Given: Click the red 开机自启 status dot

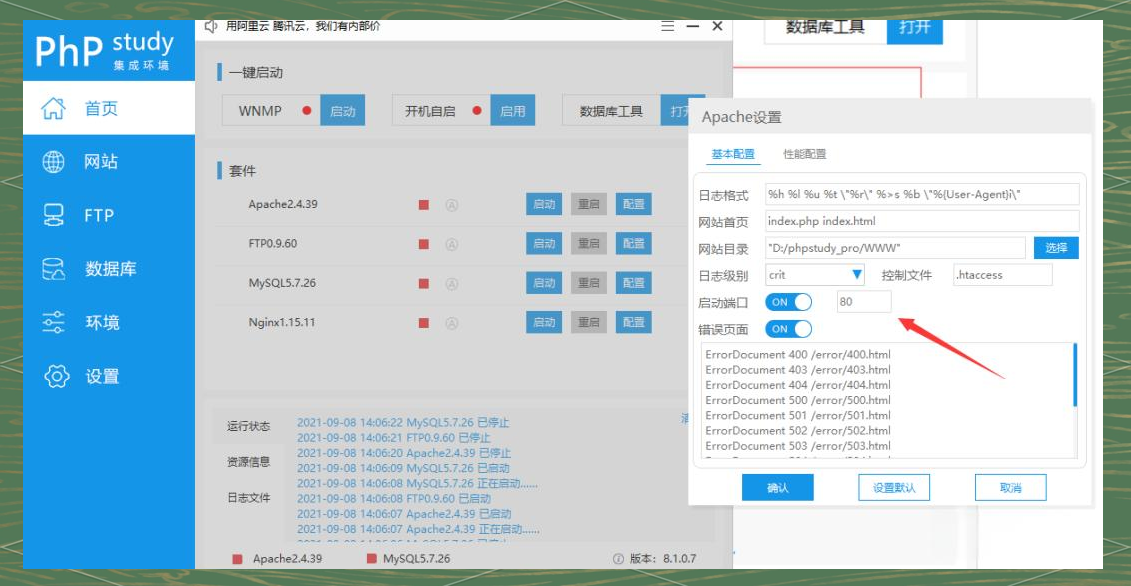Looking at the screenshot, I should 477,111.
